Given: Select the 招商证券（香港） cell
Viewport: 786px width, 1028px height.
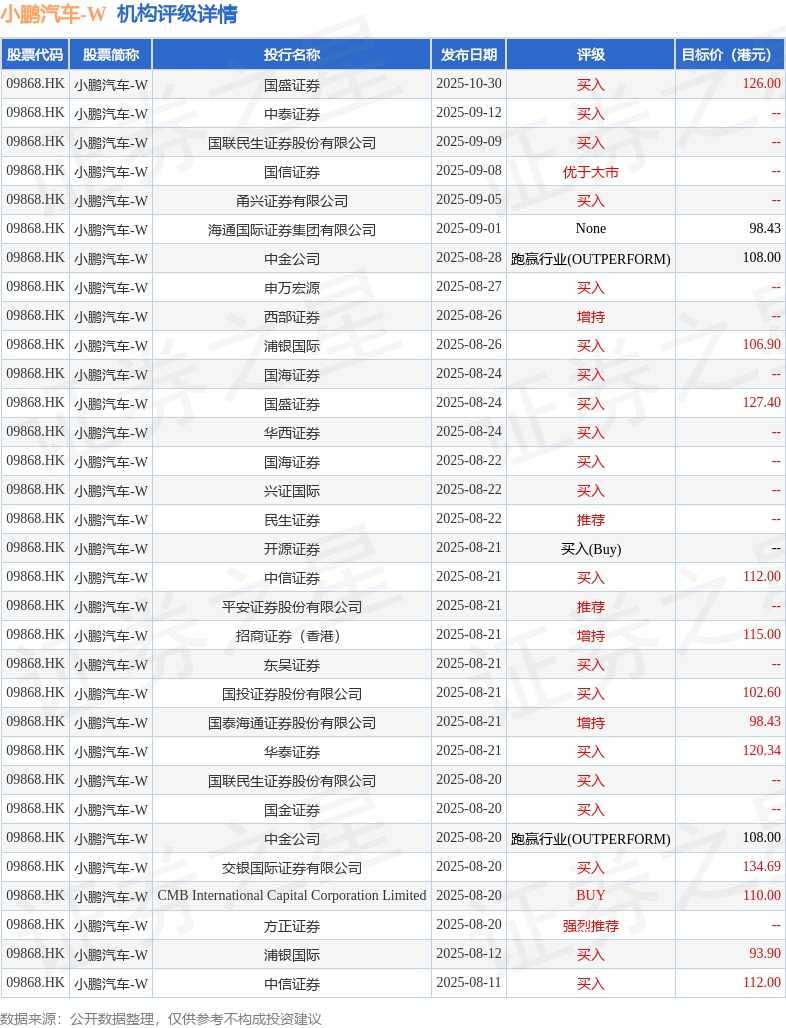Looking at the screenshot, I should click(292, 635).
